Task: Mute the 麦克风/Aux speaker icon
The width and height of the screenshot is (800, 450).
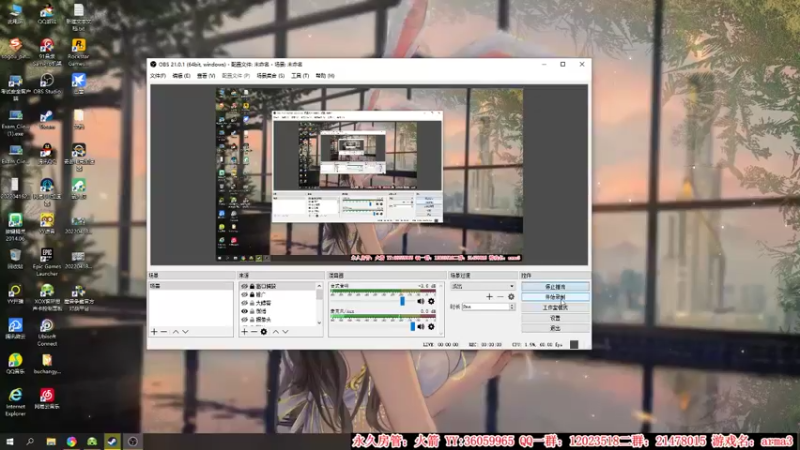Action: point(421,327)
